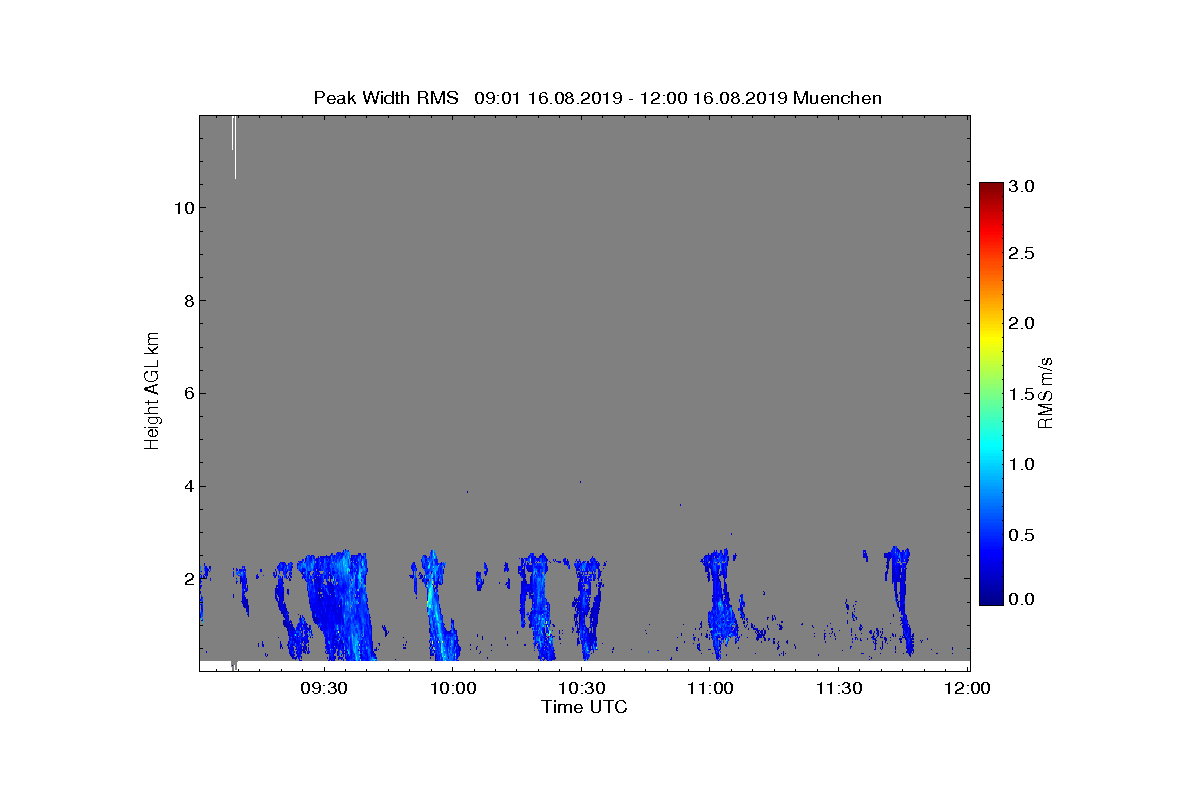Click the 'Height AGL km' axis label
Viewport: 1200px width, 800px height.
pyautogui.click(x=153, y=391)
